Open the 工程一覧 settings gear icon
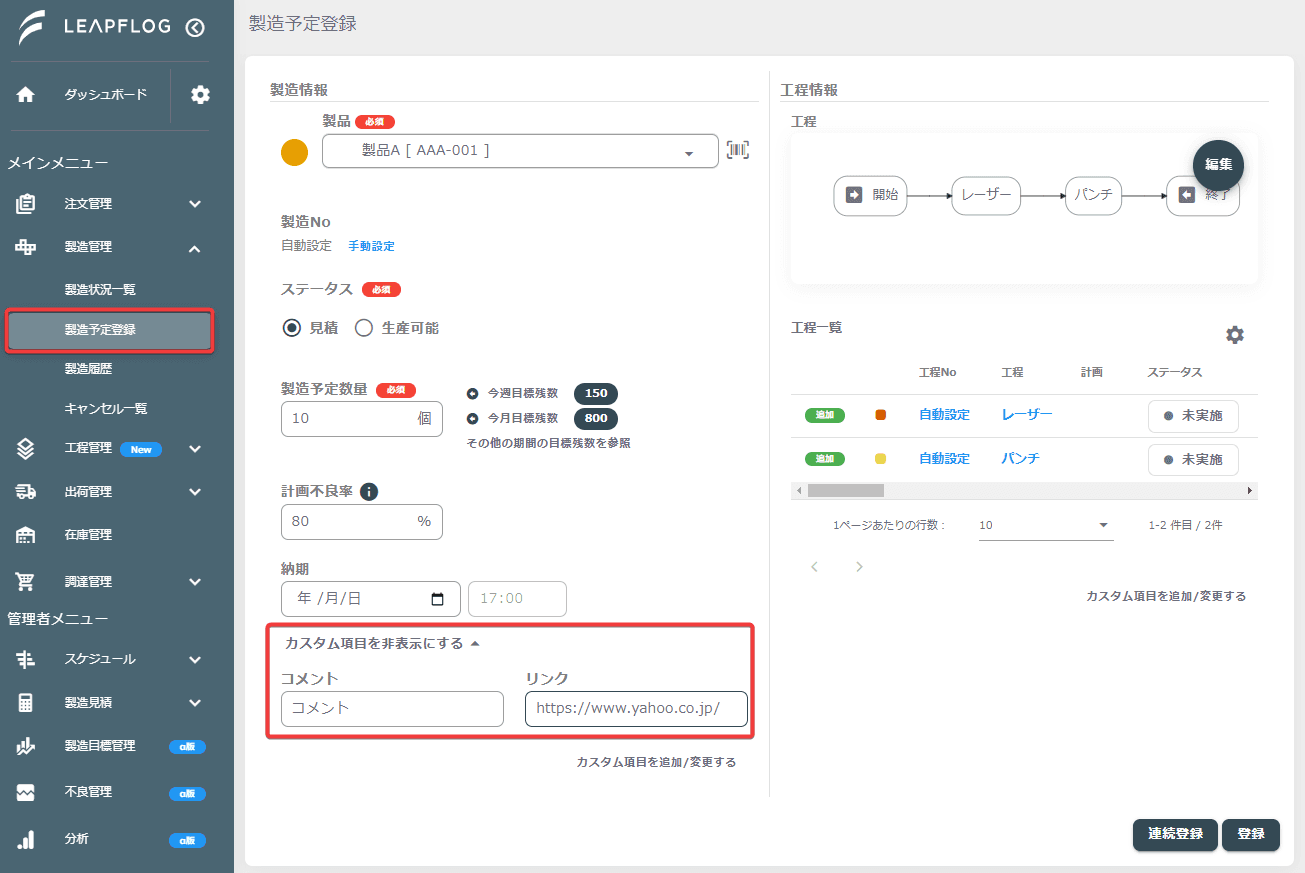 1235,335
